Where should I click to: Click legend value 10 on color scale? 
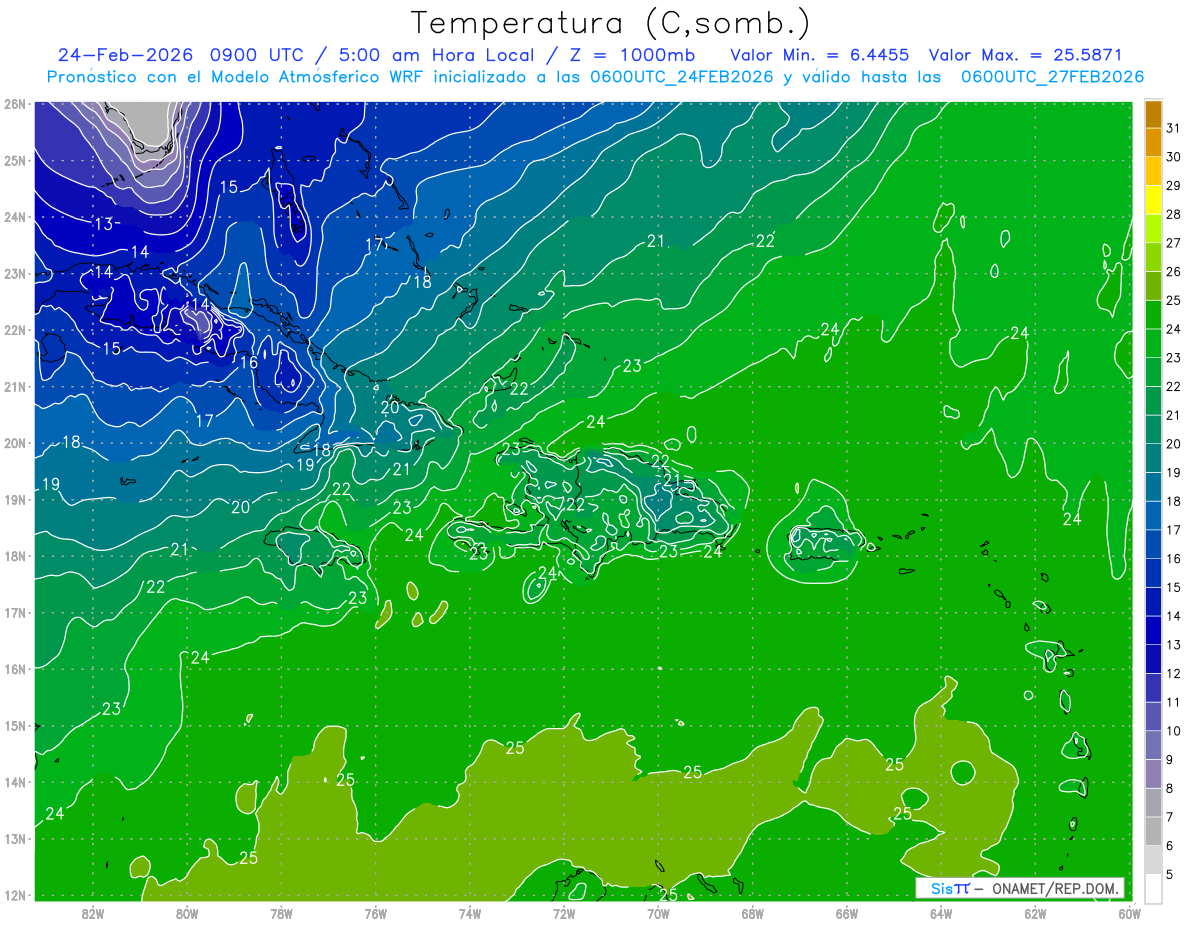tap(1174, 731)
